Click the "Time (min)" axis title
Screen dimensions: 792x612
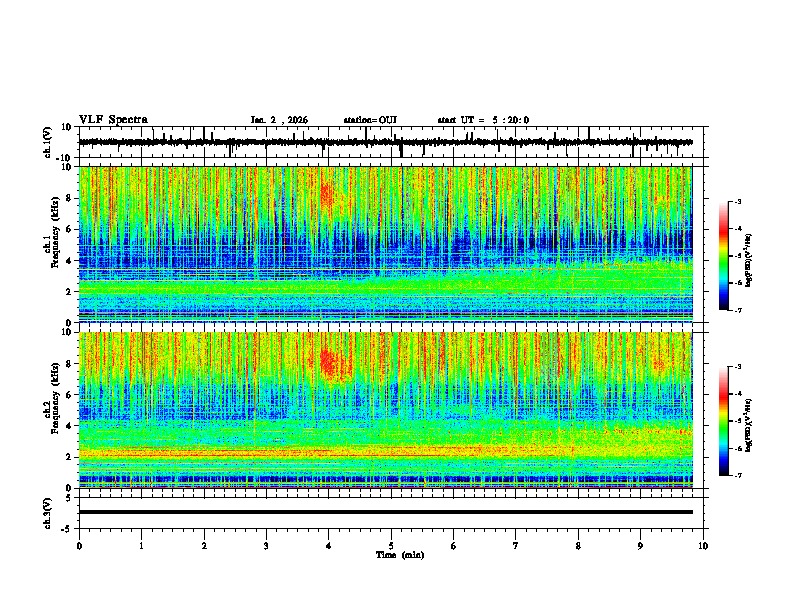pyautogui.click(x=400, y=555)
